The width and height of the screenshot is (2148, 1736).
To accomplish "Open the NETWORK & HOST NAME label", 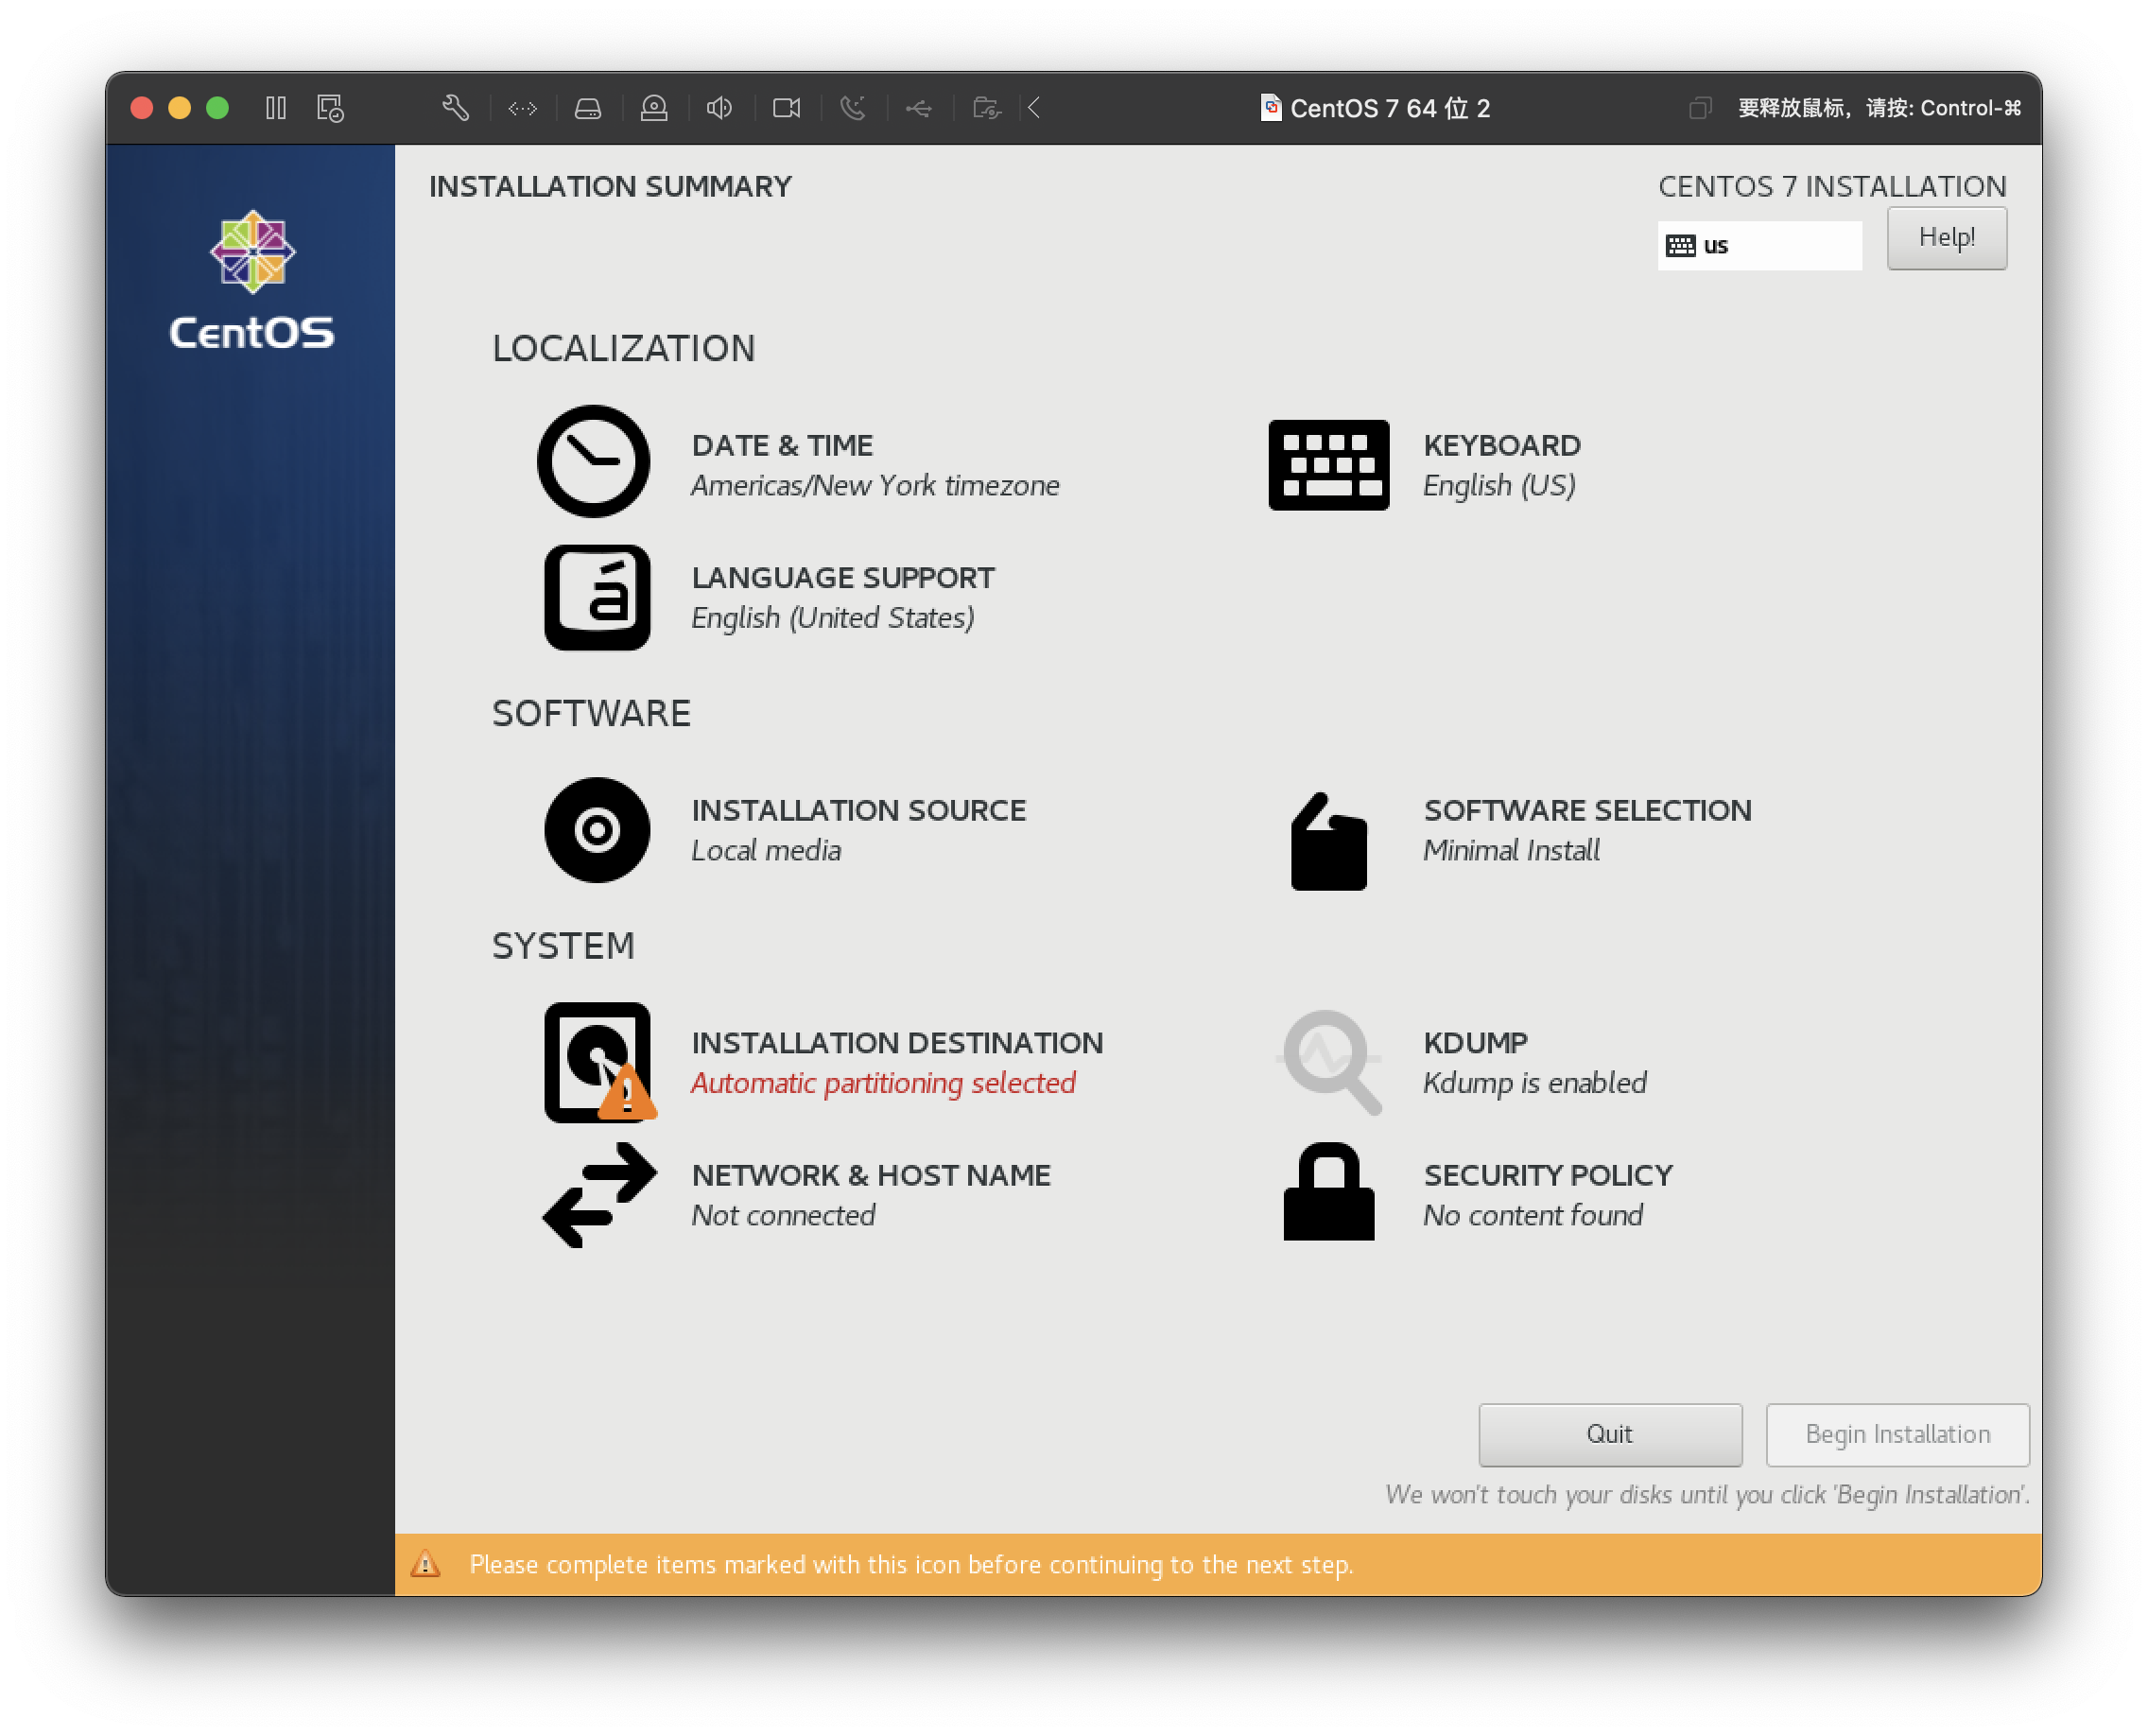I will tap(871, 1175).
